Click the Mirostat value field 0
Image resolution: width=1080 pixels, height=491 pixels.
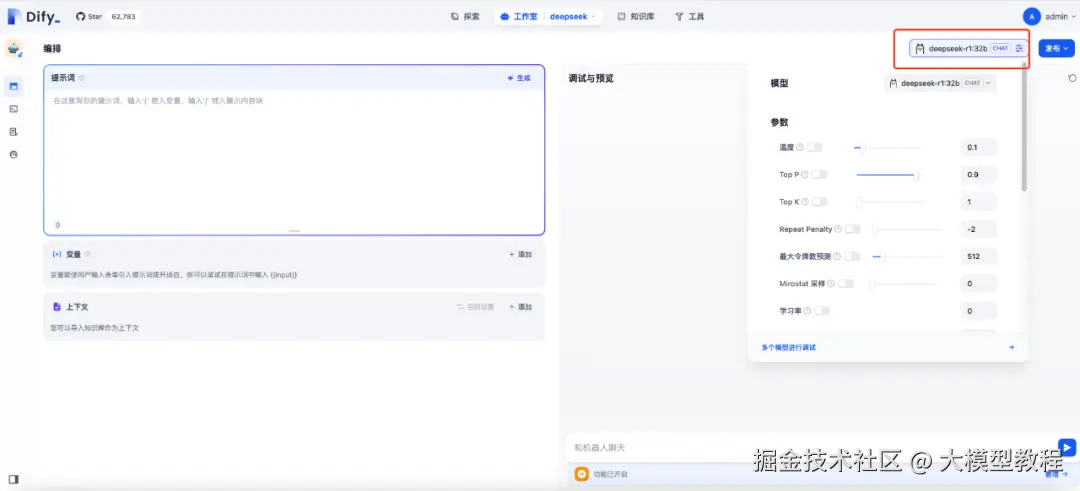979,283
